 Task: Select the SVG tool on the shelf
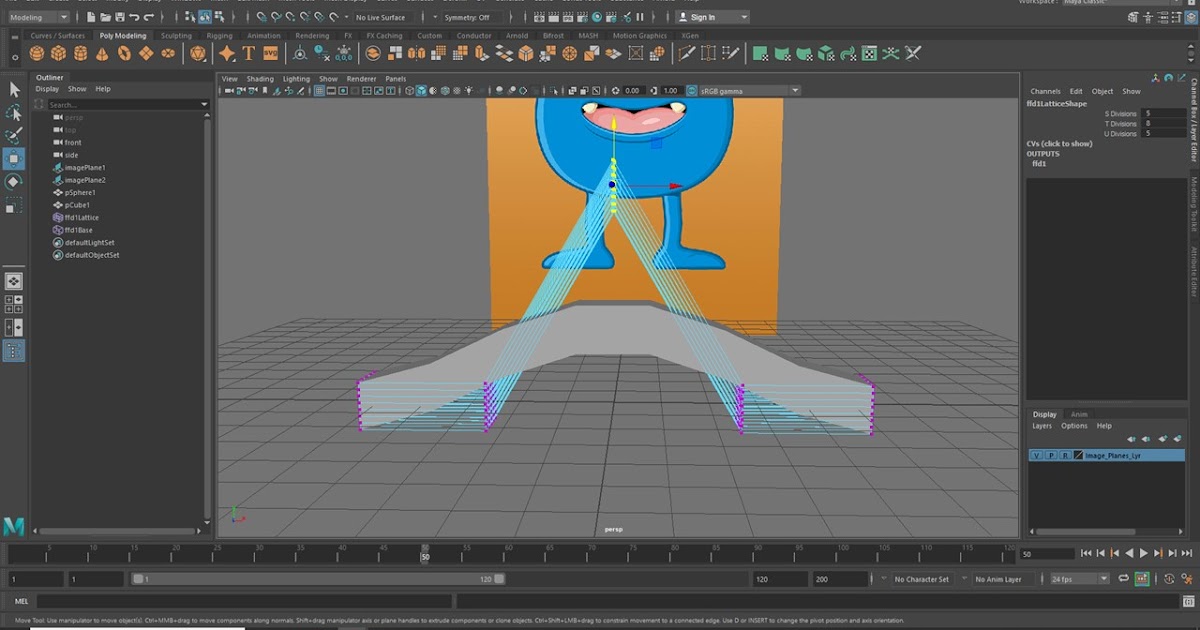click(270, 53)
